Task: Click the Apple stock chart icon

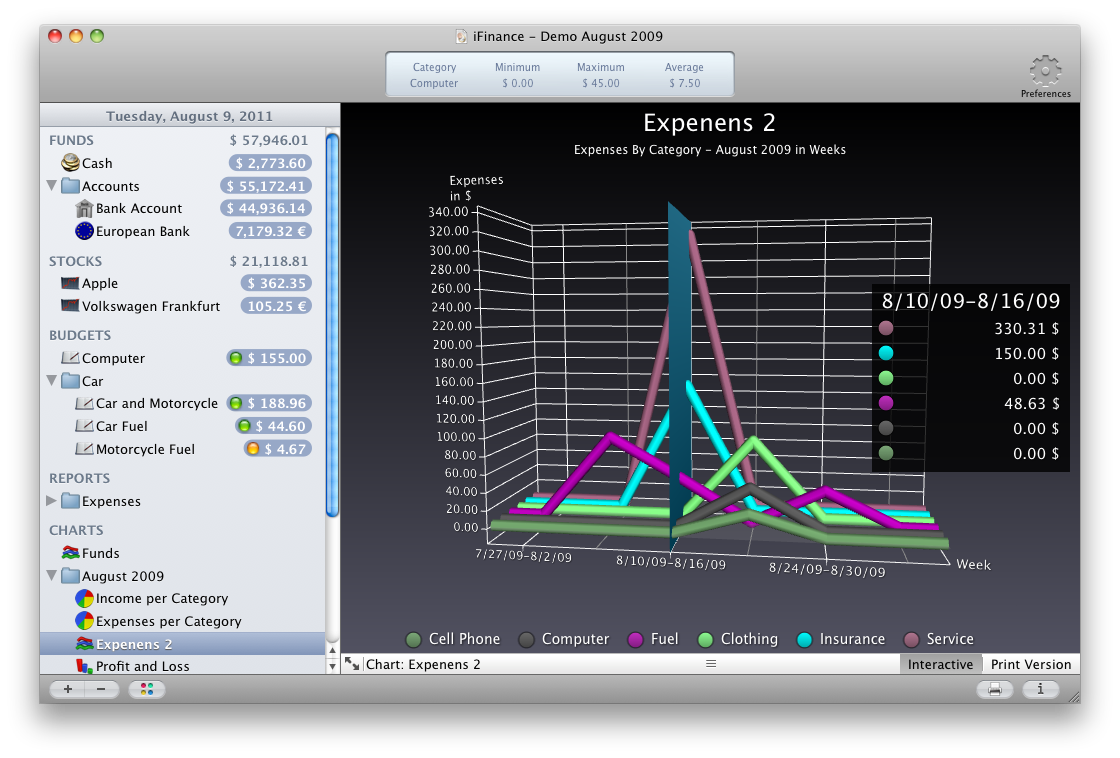Action: pyautogui.click(x=70, y=283)
